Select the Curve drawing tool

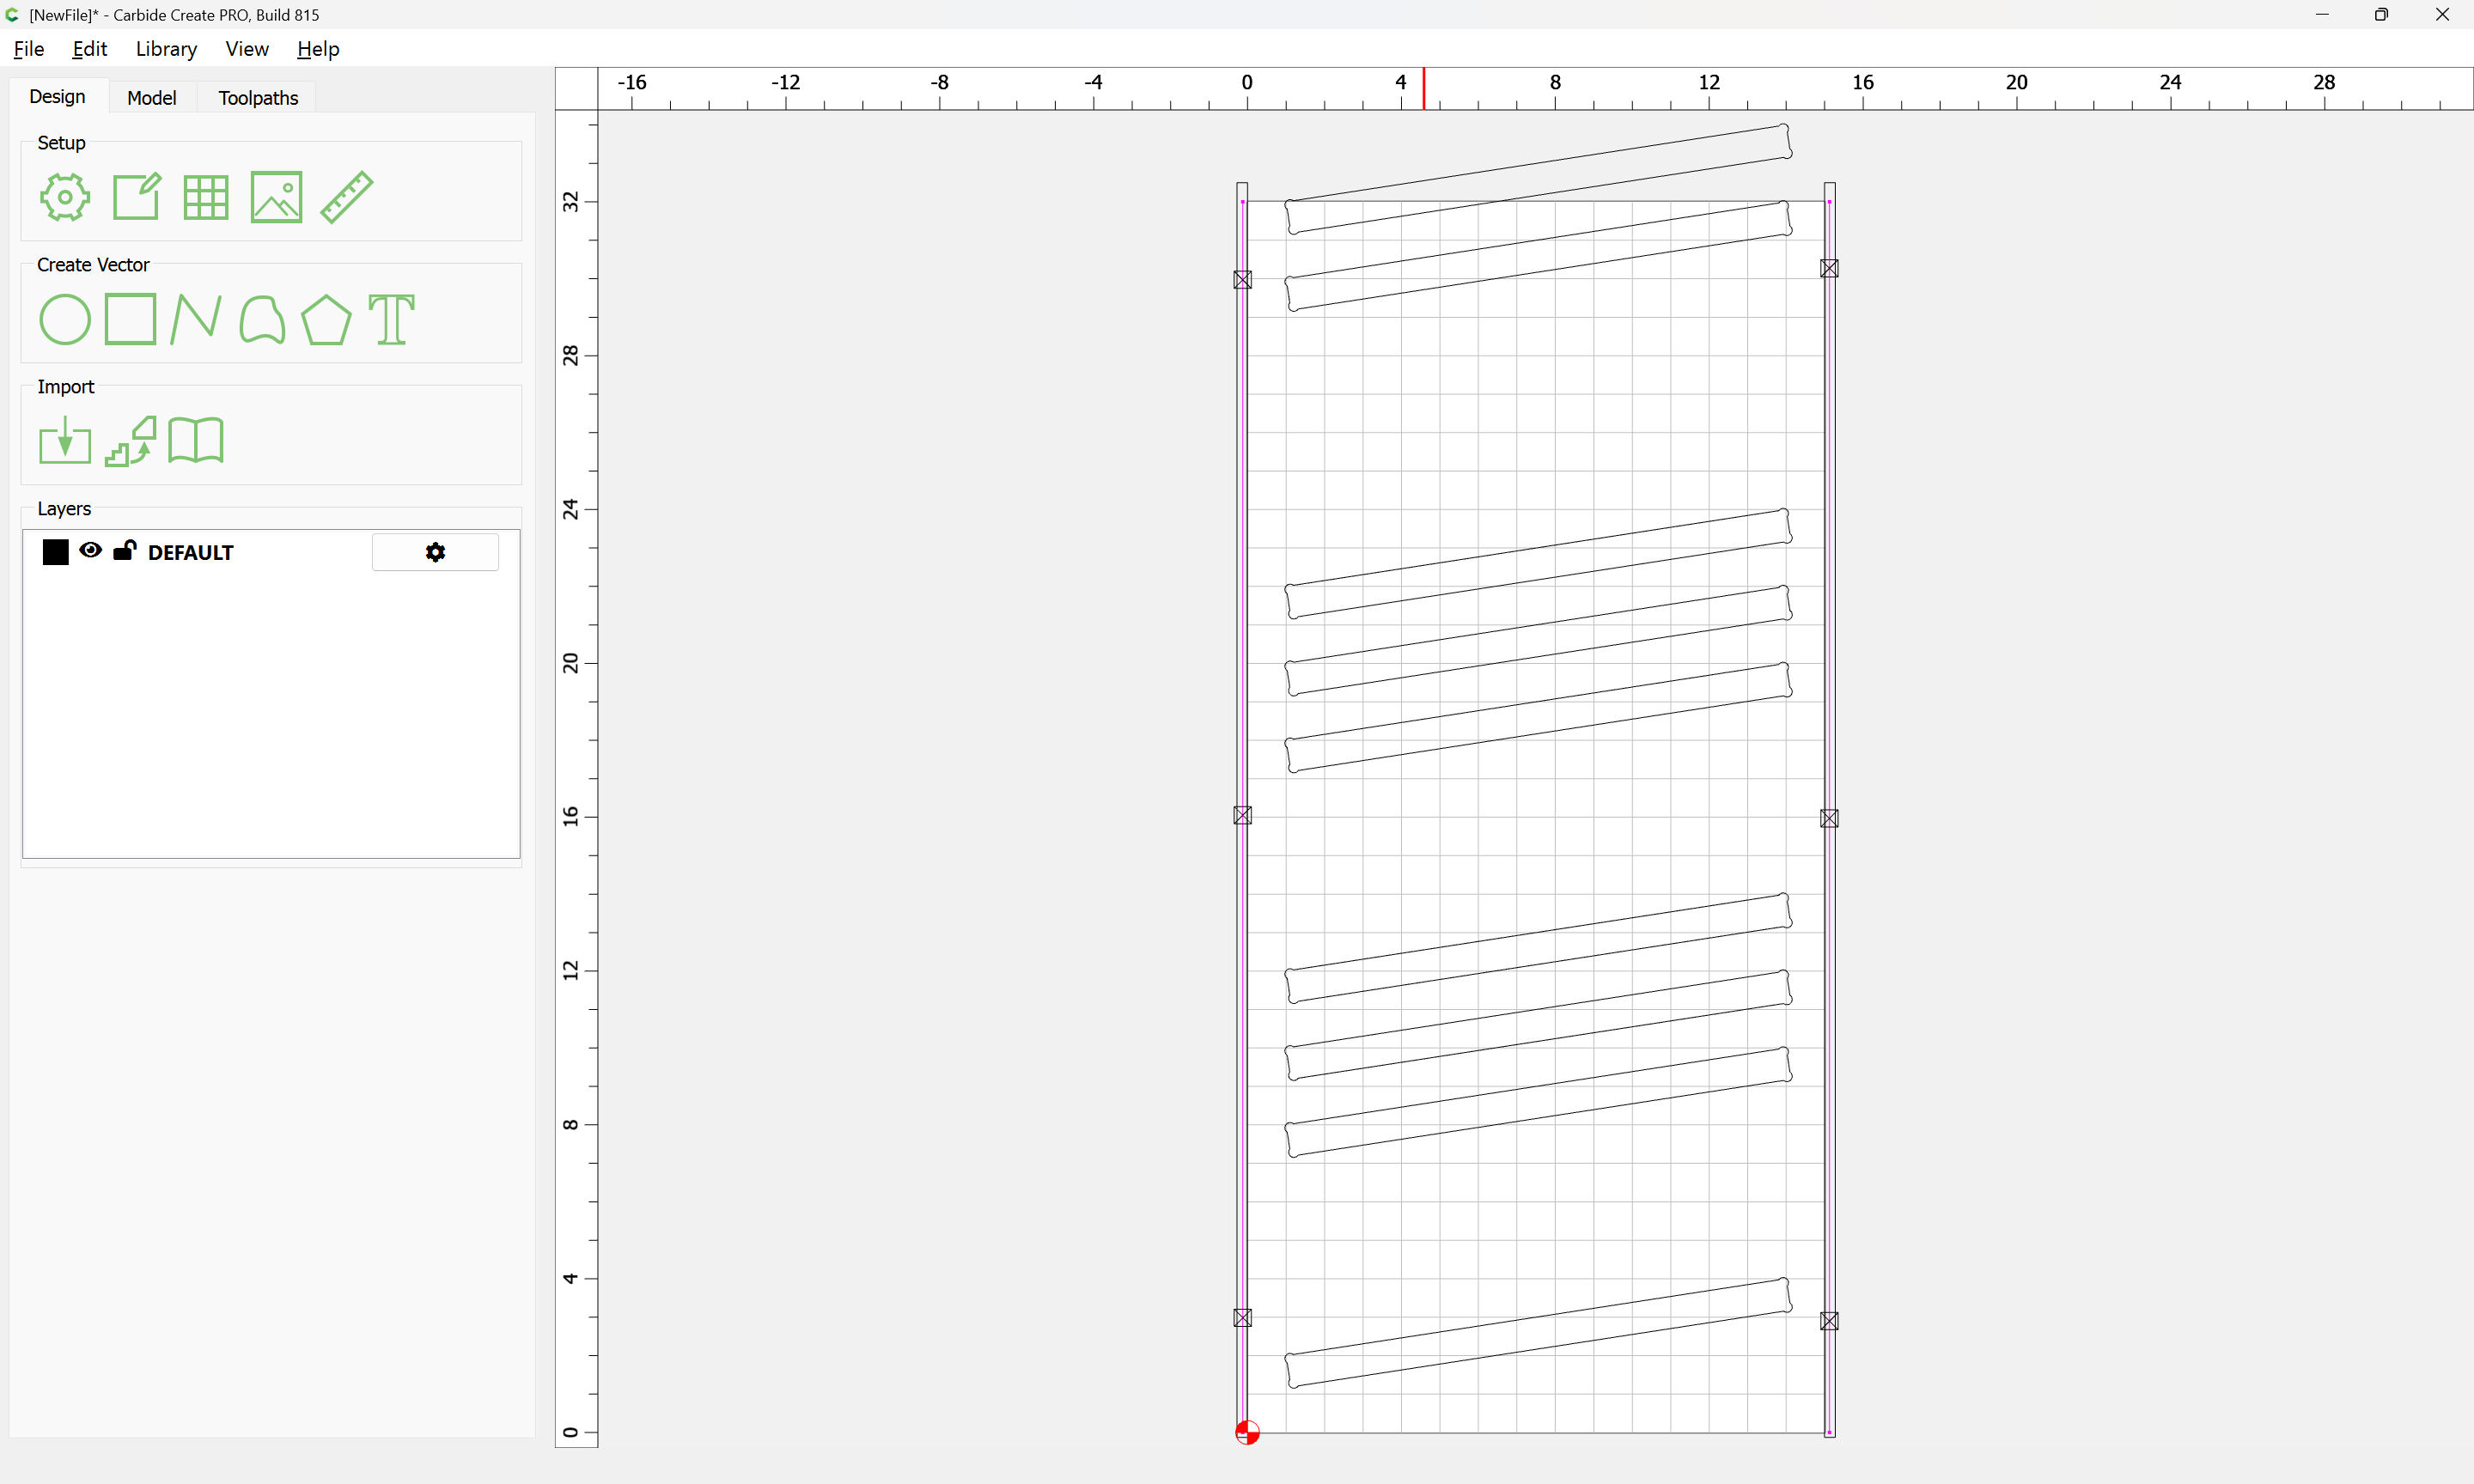click(x=262, y=320)
